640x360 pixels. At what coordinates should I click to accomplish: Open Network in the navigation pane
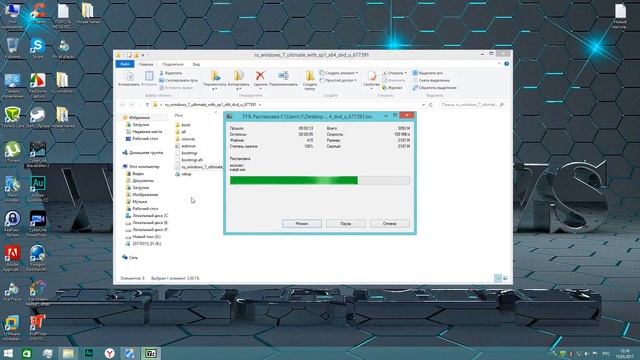point(130,258)
